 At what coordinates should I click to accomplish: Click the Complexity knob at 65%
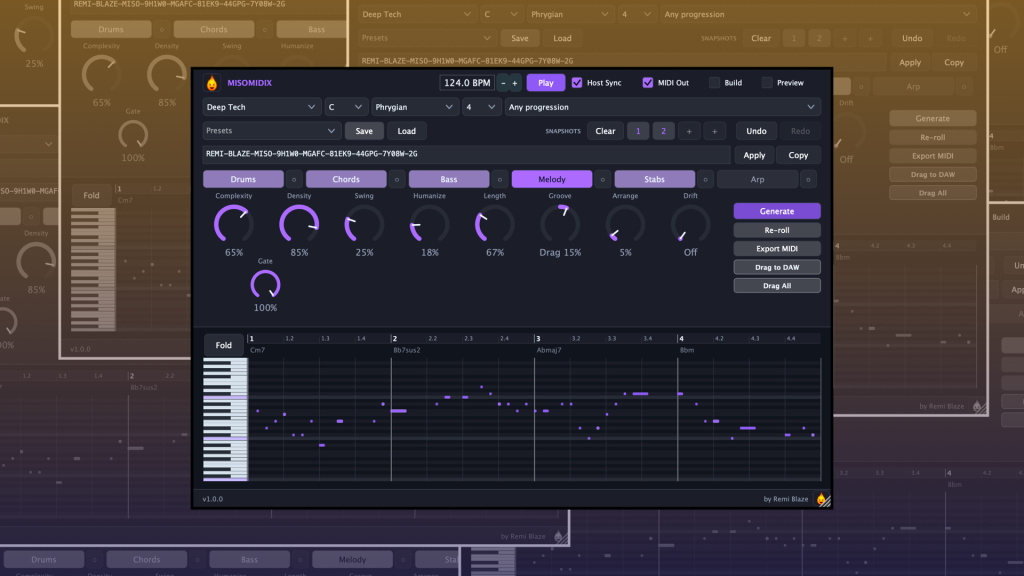click(233, 225)
